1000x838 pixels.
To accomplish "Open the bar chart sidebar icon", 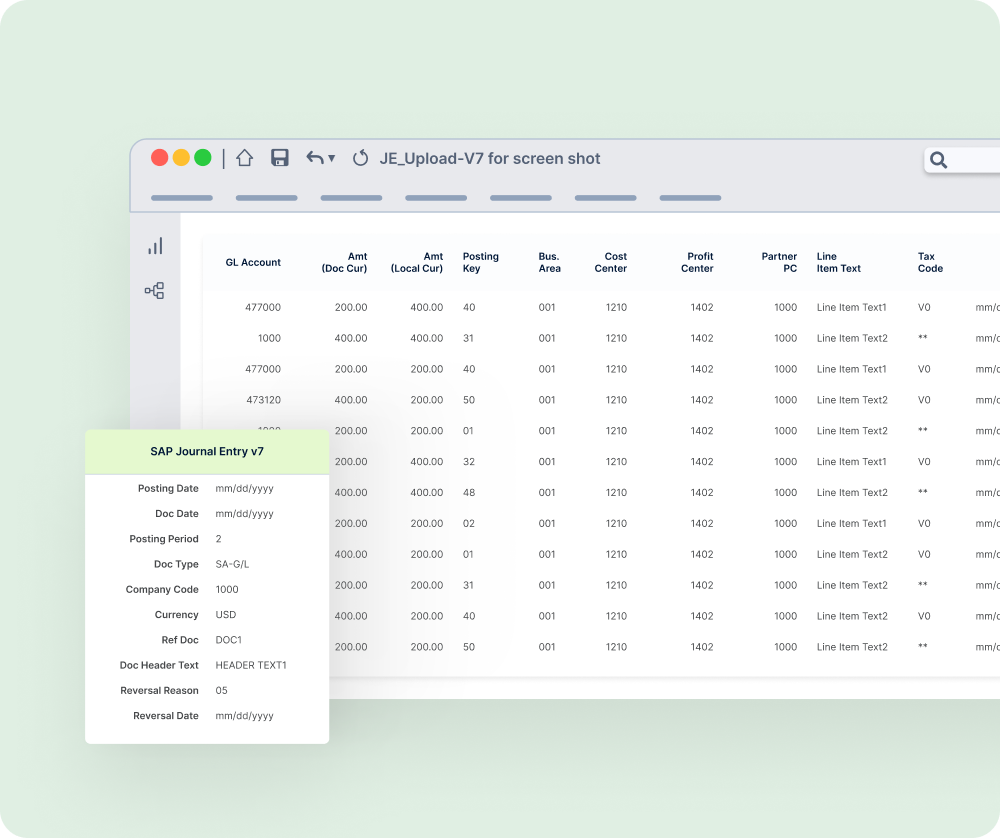I will 155,246.
